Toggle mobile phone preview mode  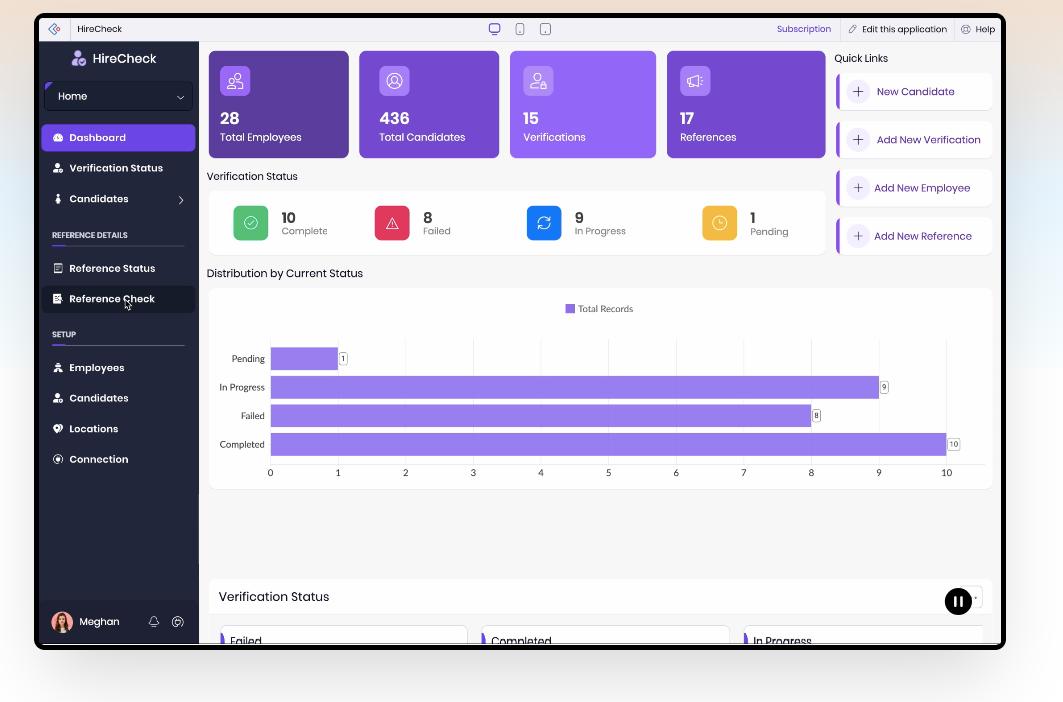[519, 29]
